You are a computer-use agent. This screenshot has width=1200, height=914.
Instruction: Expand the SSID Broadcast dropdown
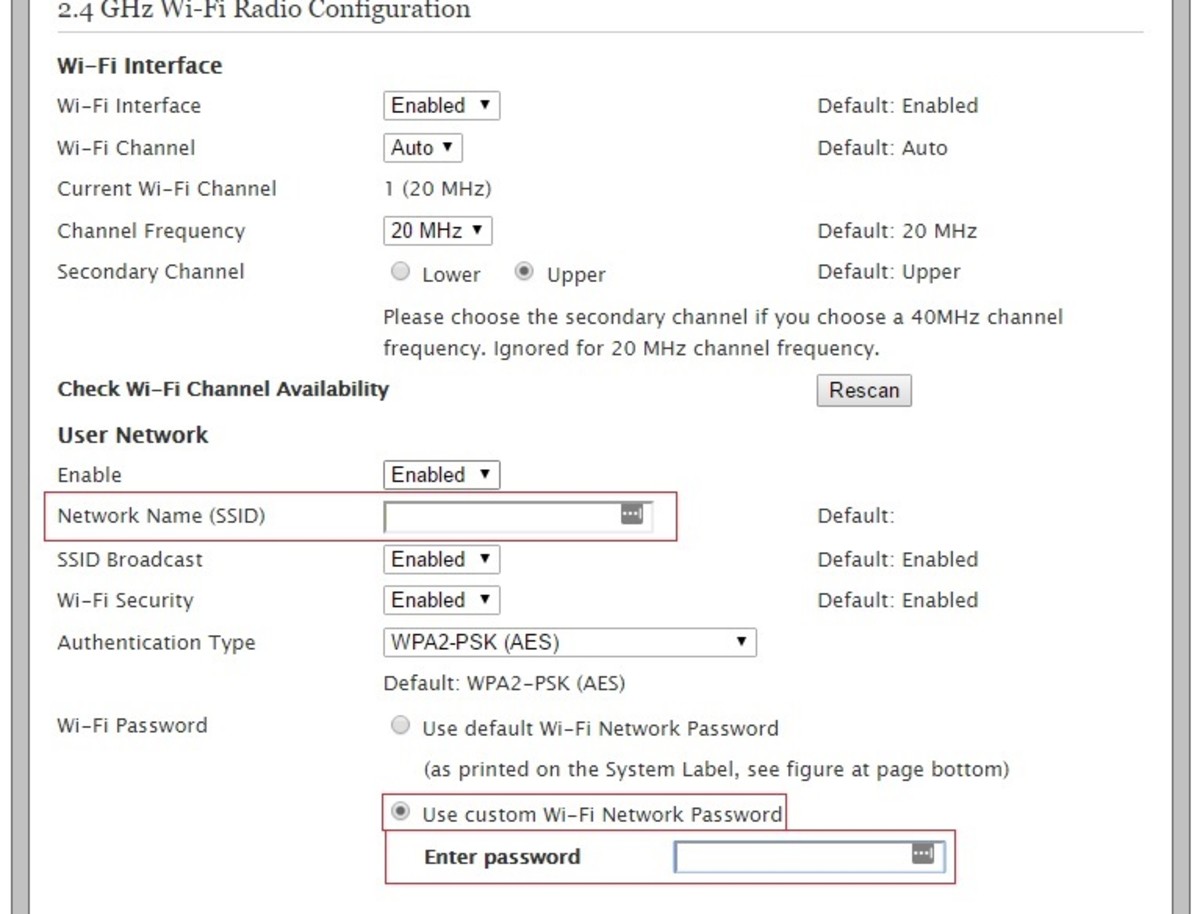(x=441, y=559)
